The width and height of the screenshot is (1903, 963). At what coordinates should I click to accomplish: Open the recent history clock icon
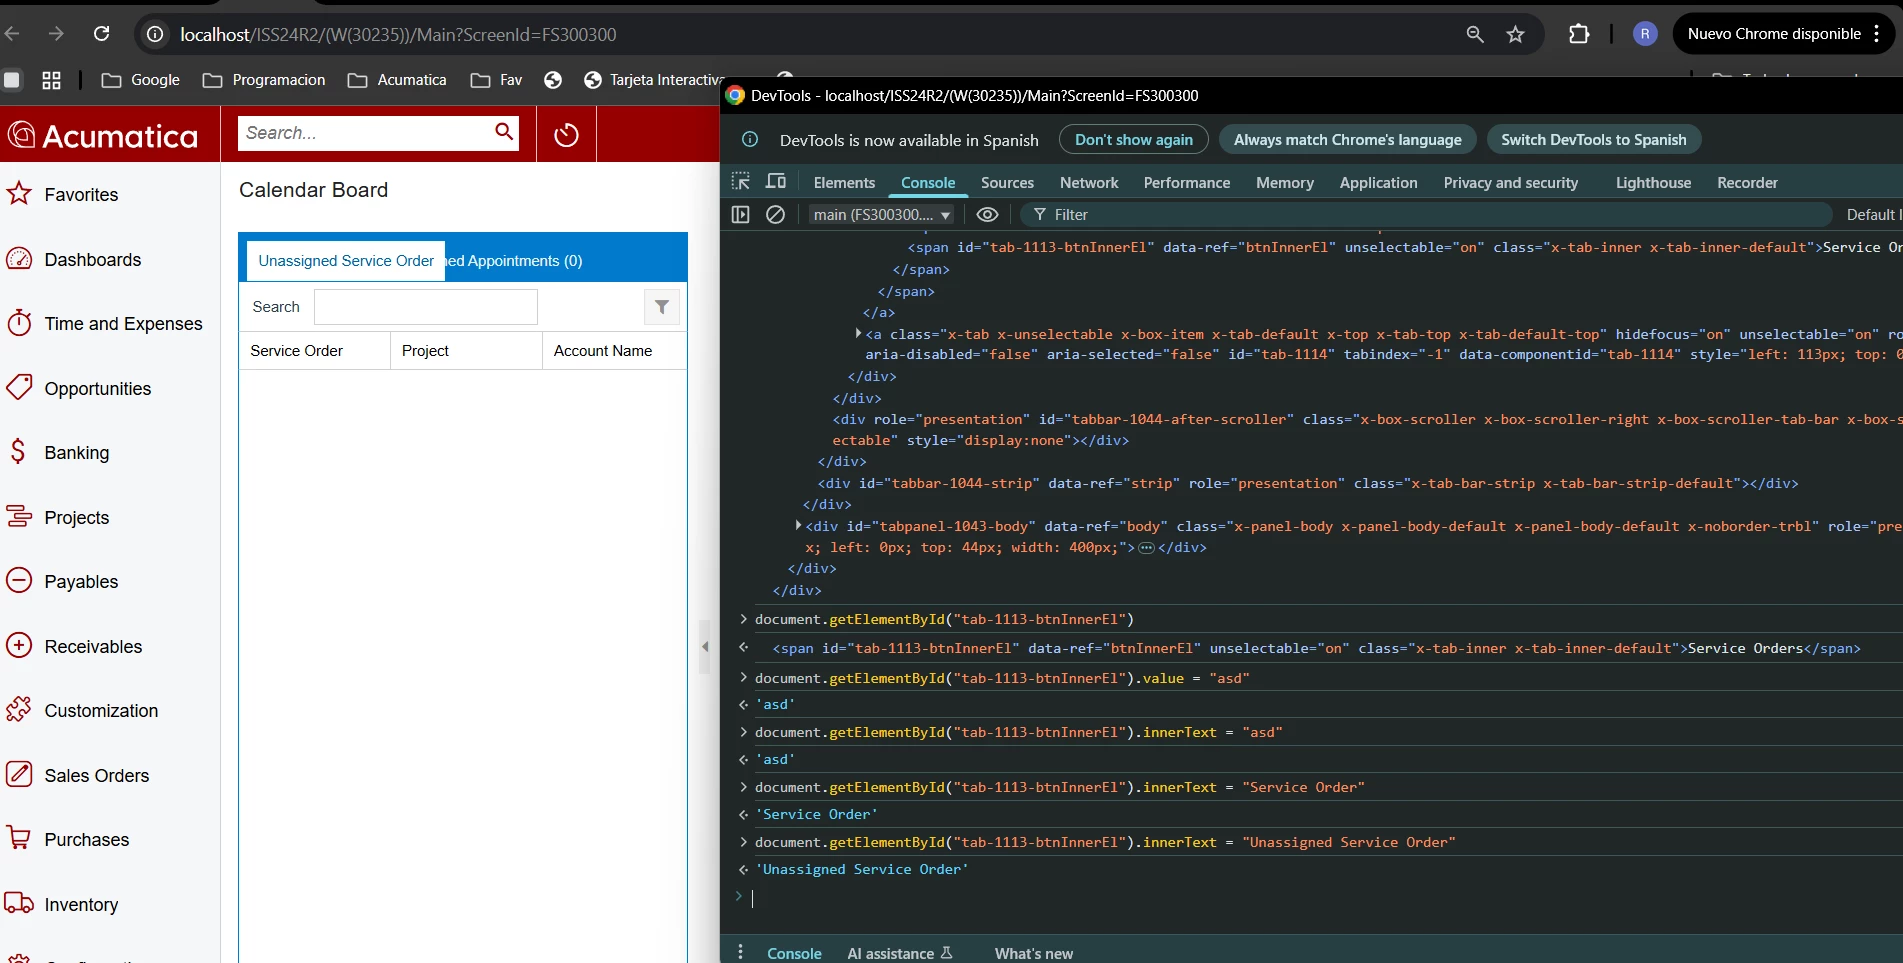coord(566,134)
